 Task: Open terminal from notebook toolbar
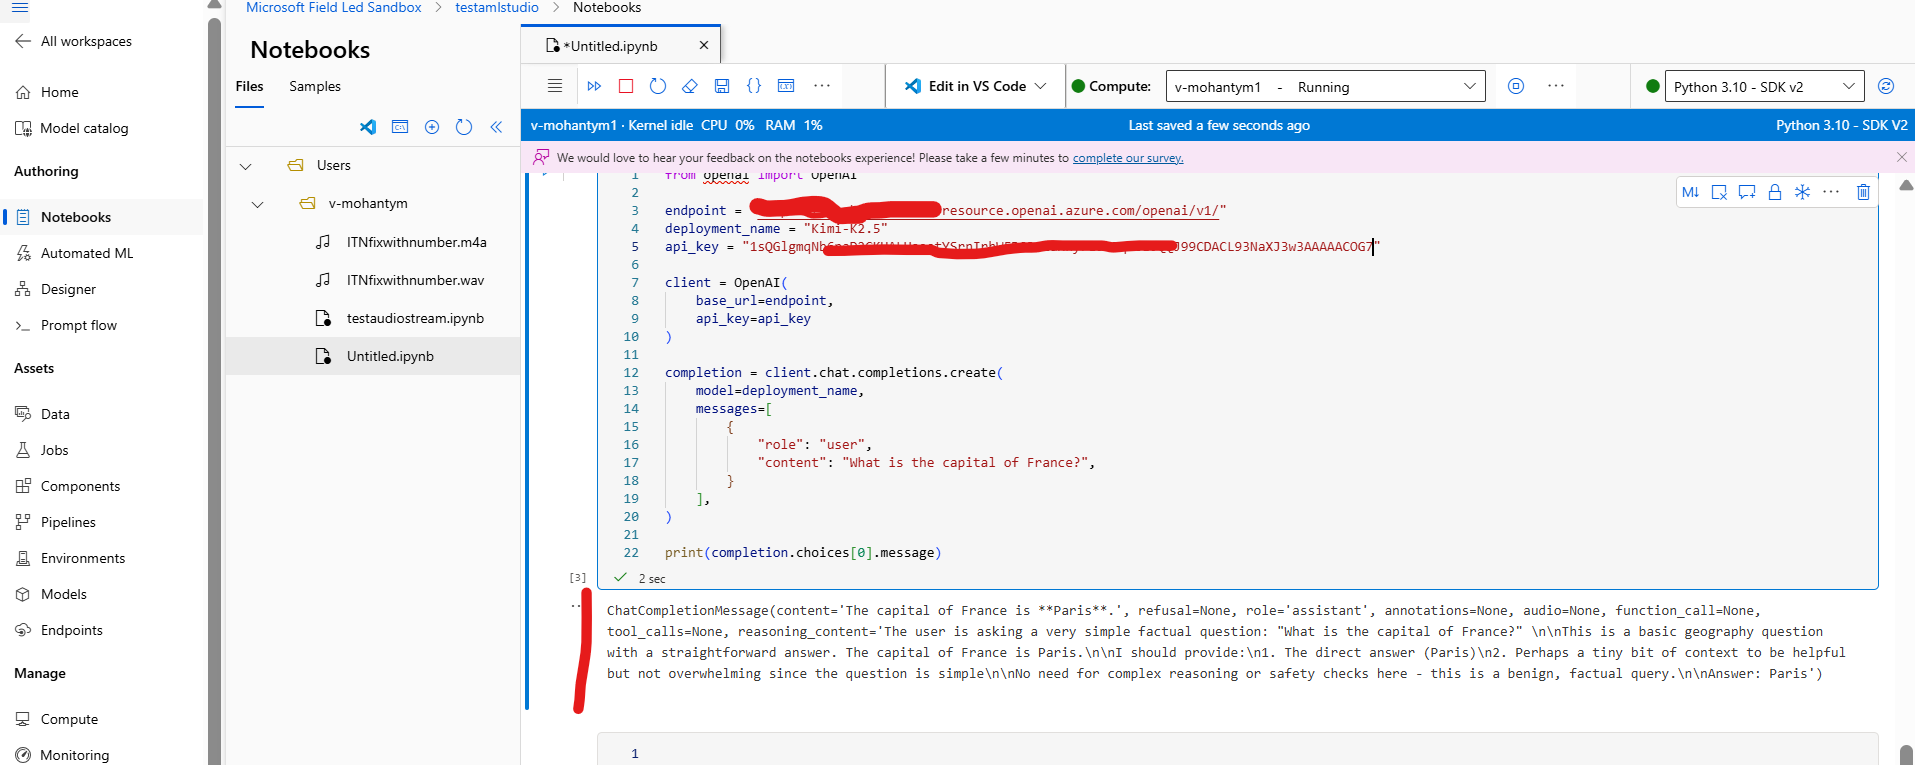coord(786,86)
